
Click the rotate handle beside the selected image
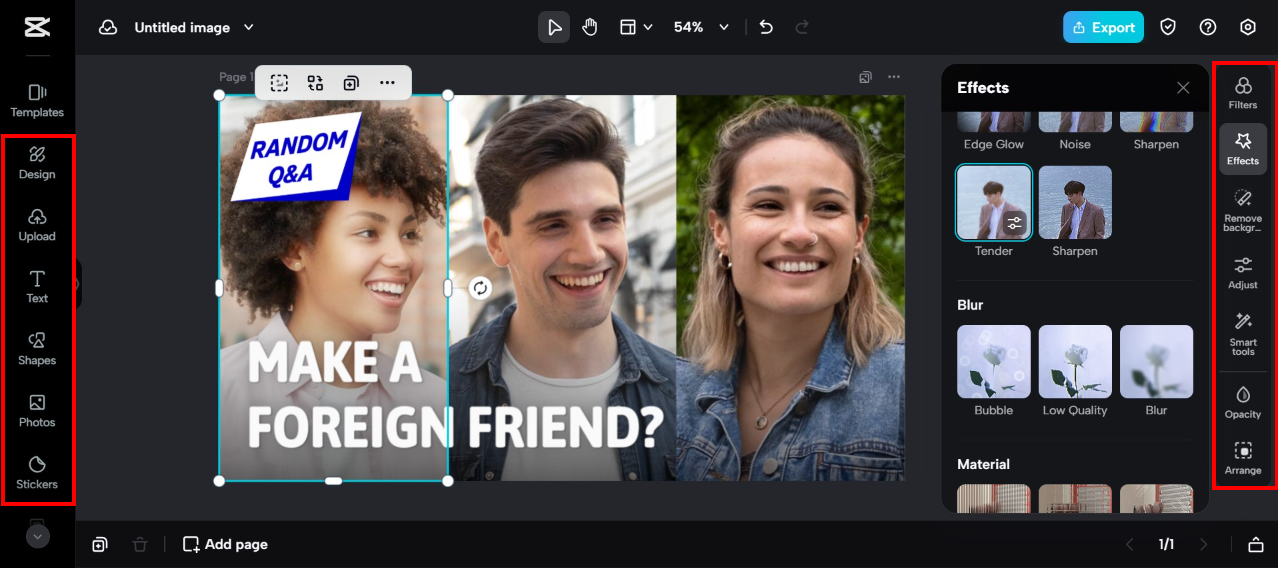481,288
